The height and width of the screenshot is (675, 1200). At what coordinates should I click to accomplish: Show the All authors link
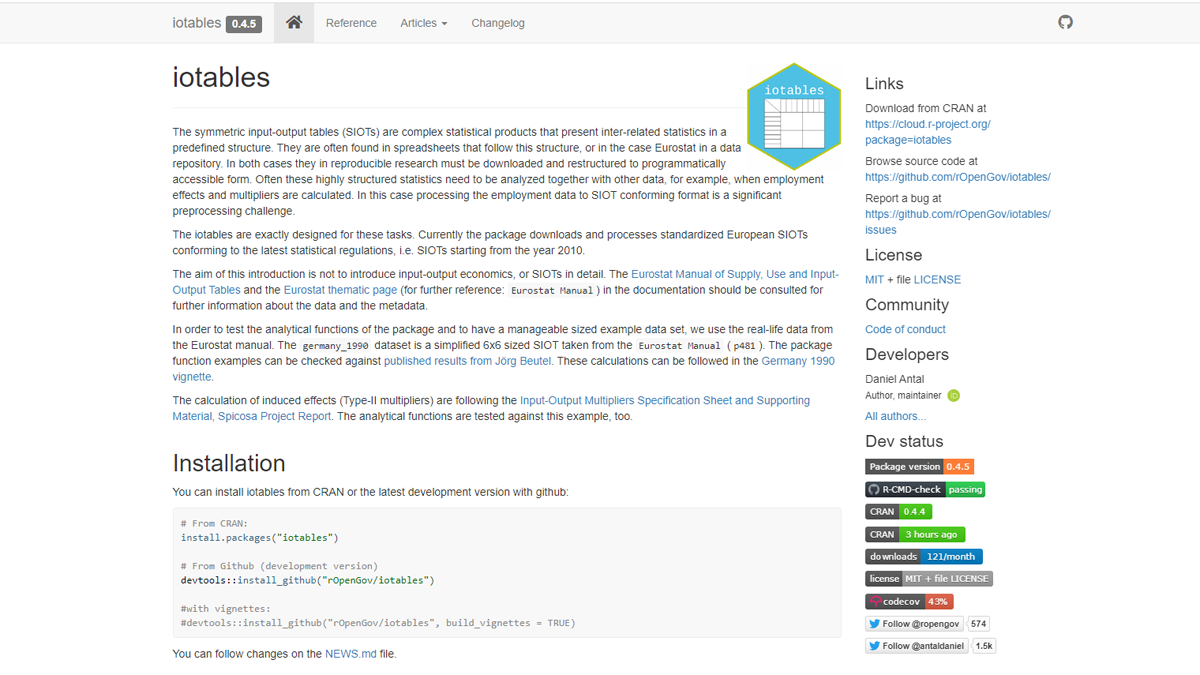pos(895,416)
